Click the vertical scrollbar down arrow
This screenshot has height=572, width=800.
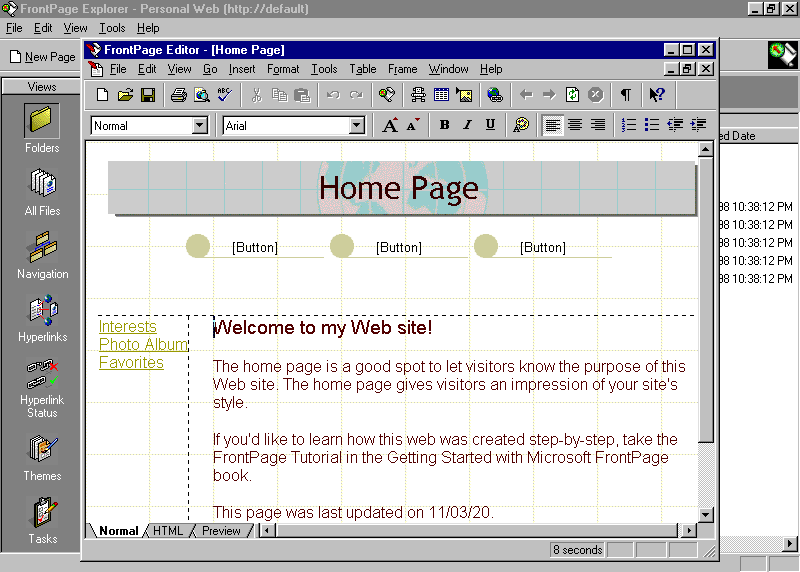pos(705,514)
